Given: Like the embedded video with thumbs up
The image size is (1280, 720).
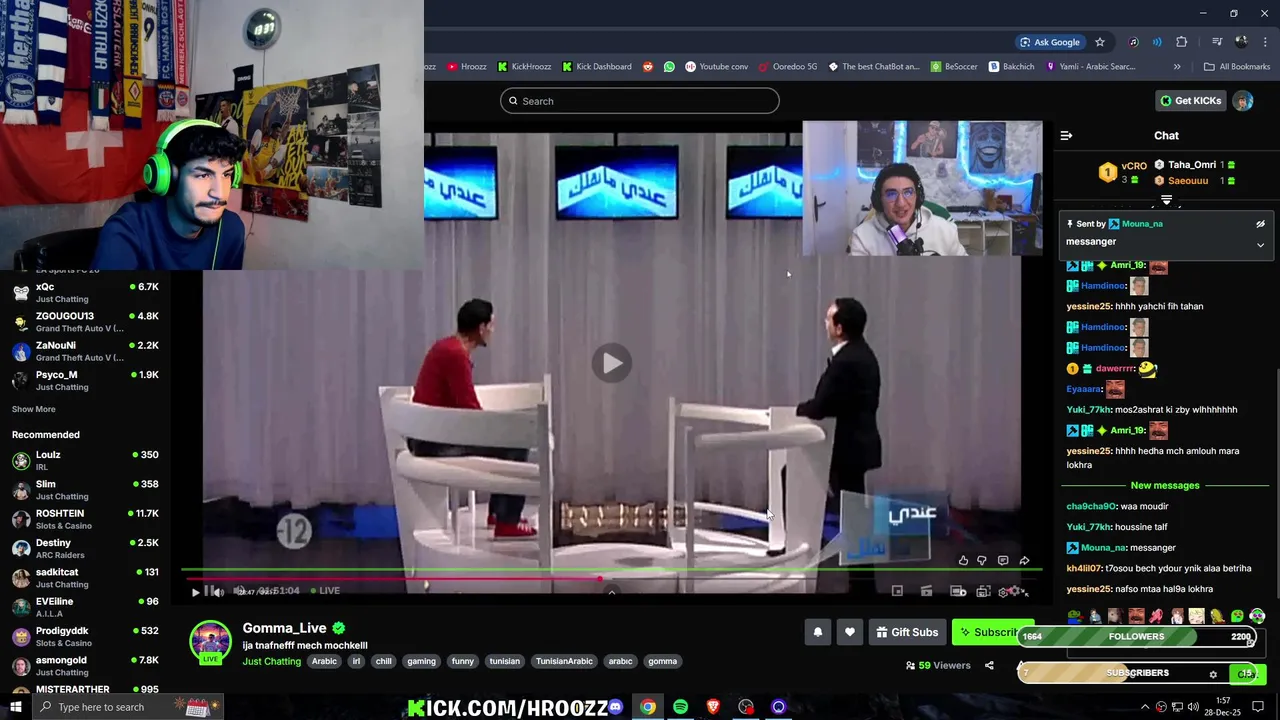Looking at the screenshot, I should 963,561.
